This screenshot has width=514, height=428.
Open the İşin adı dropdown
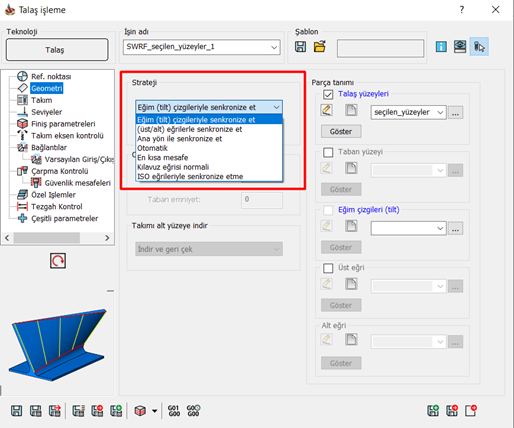(x=202, y=47)
